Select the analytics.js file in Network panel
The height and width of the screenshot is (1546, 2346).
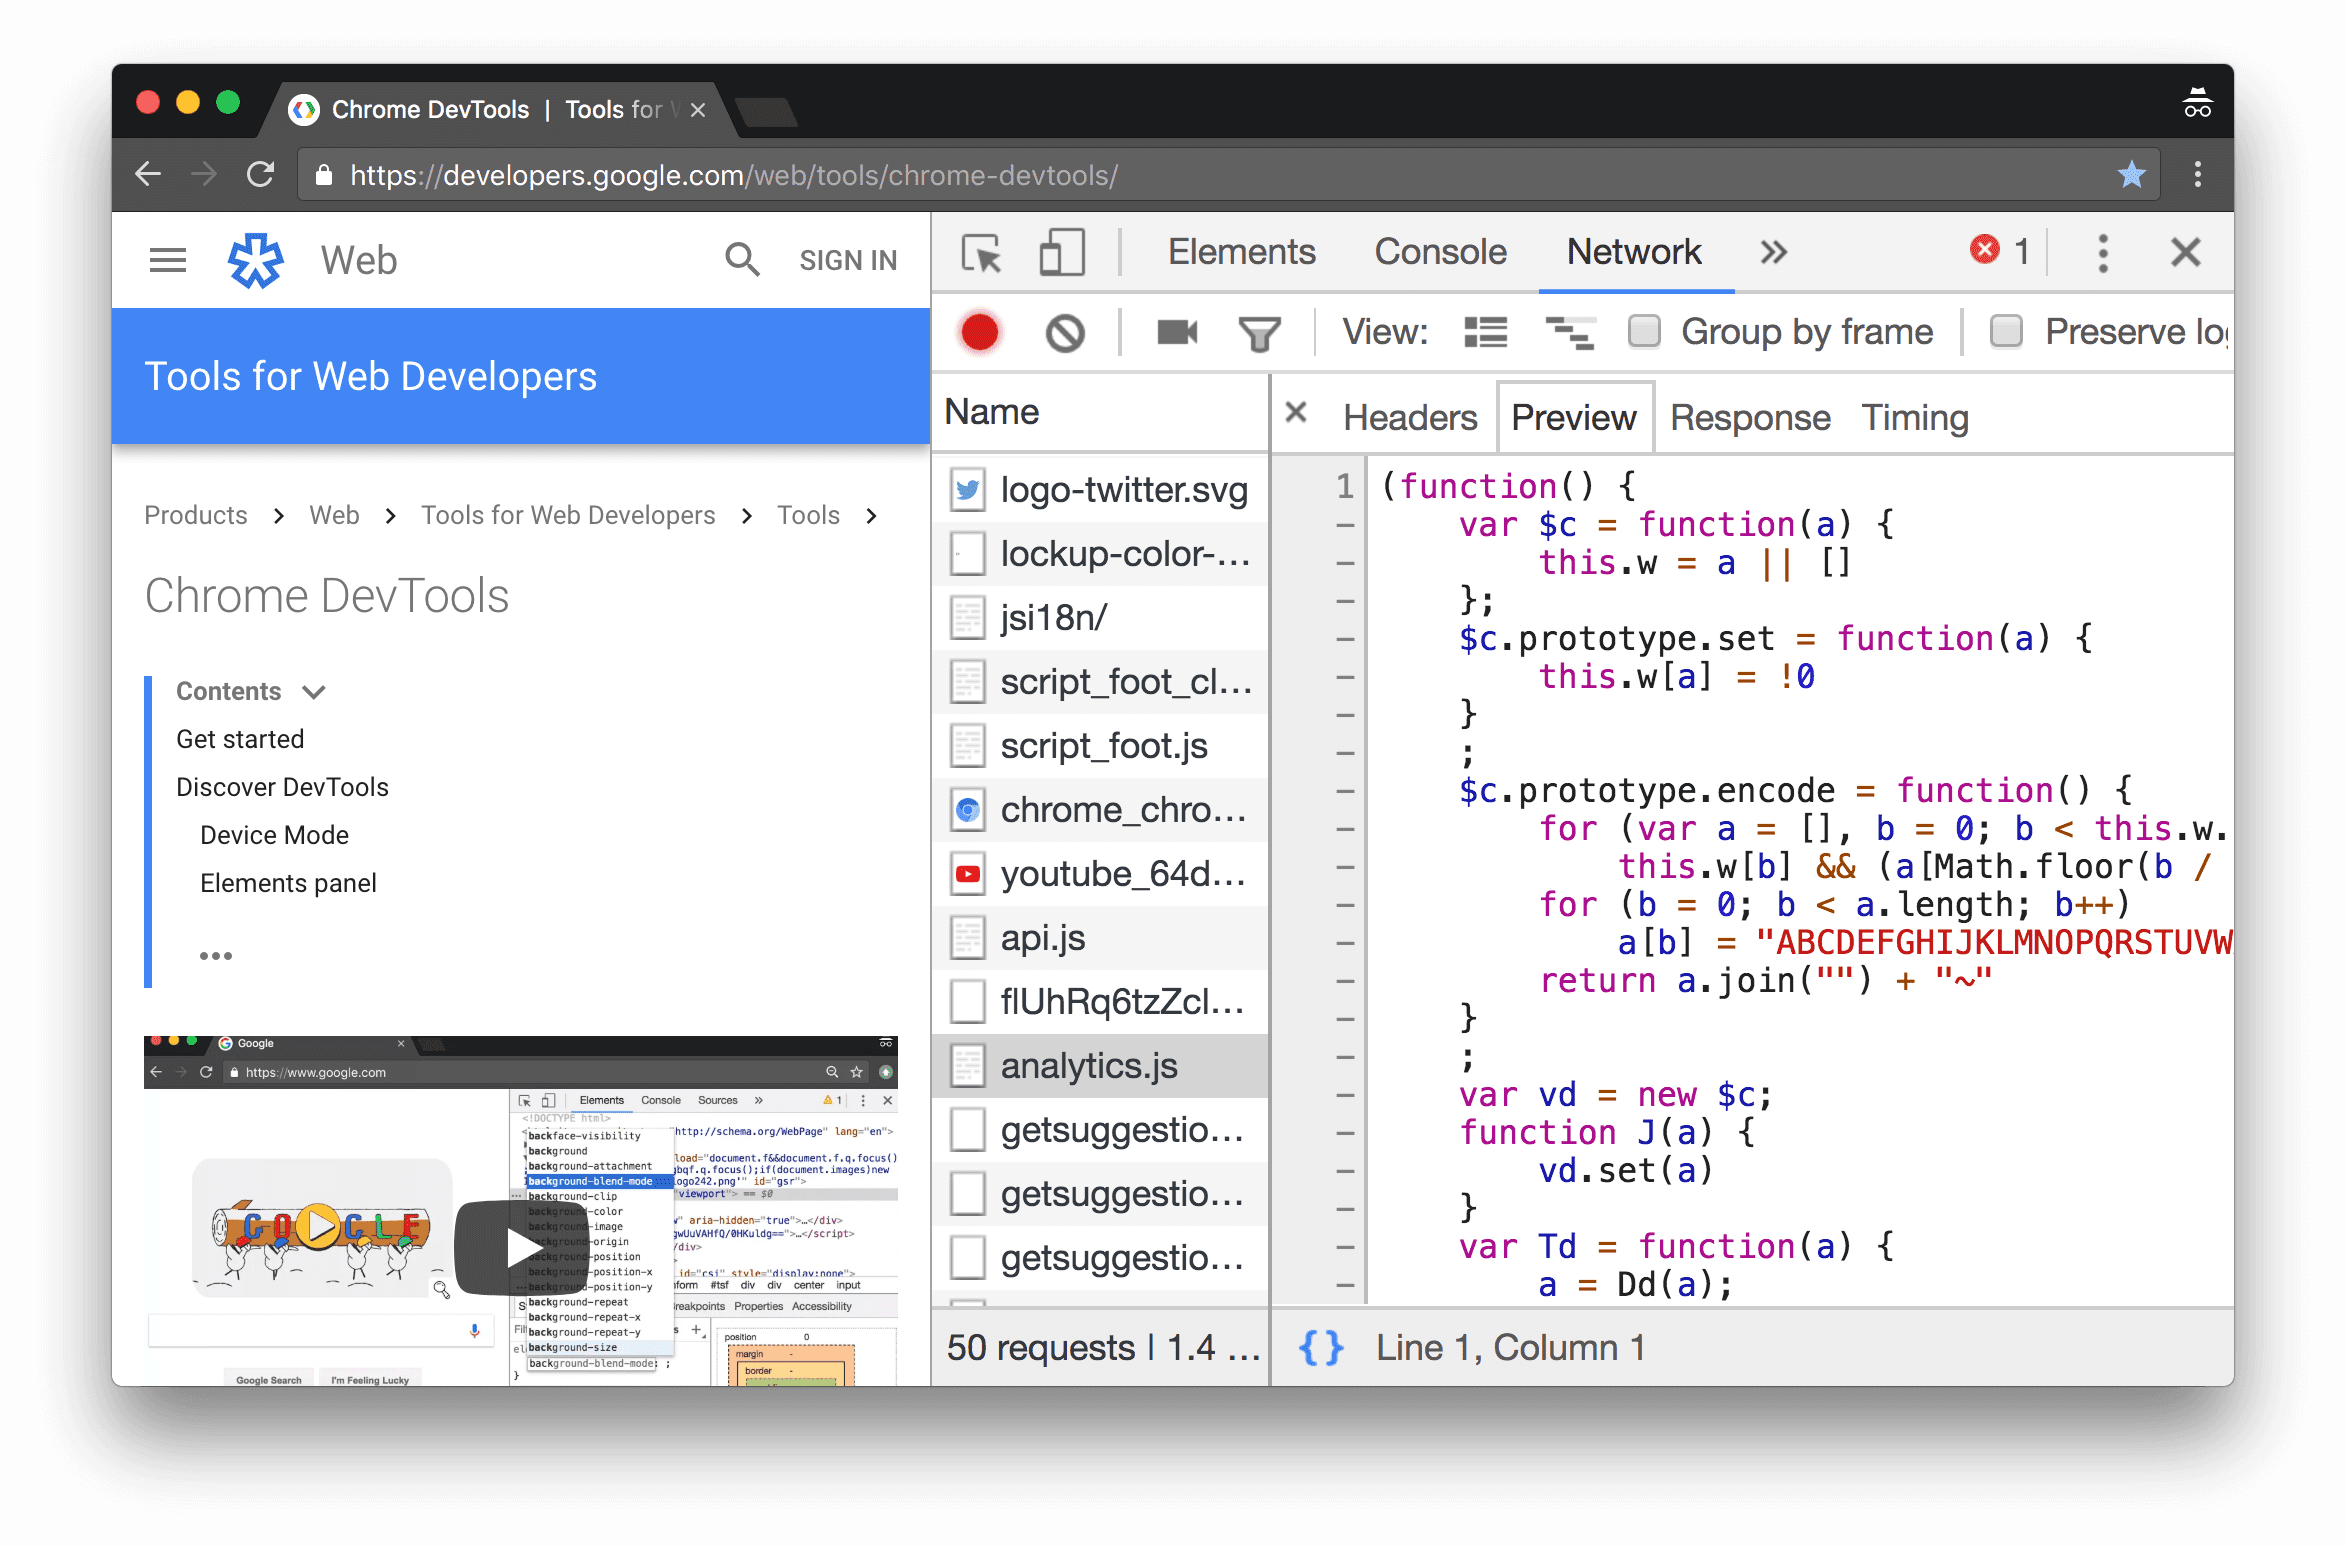[1094, 1066]
